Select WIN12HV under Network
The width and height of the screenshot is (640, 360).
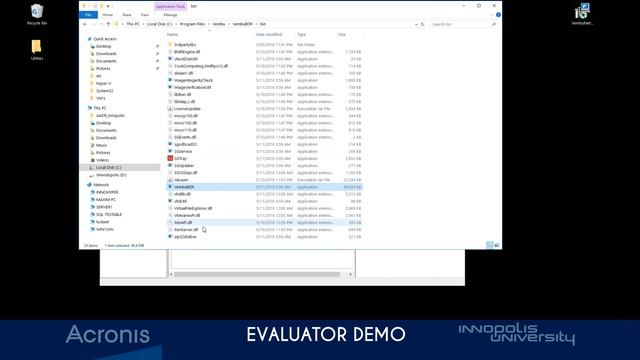pyautogui.click(x=104, y=229)
